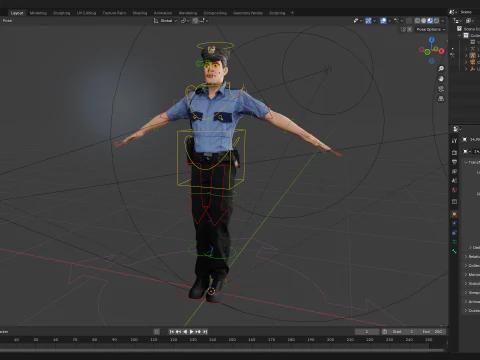Switch to the Shading workspace tab
This screenshot has height=360, width=480.
click(140, 13)
